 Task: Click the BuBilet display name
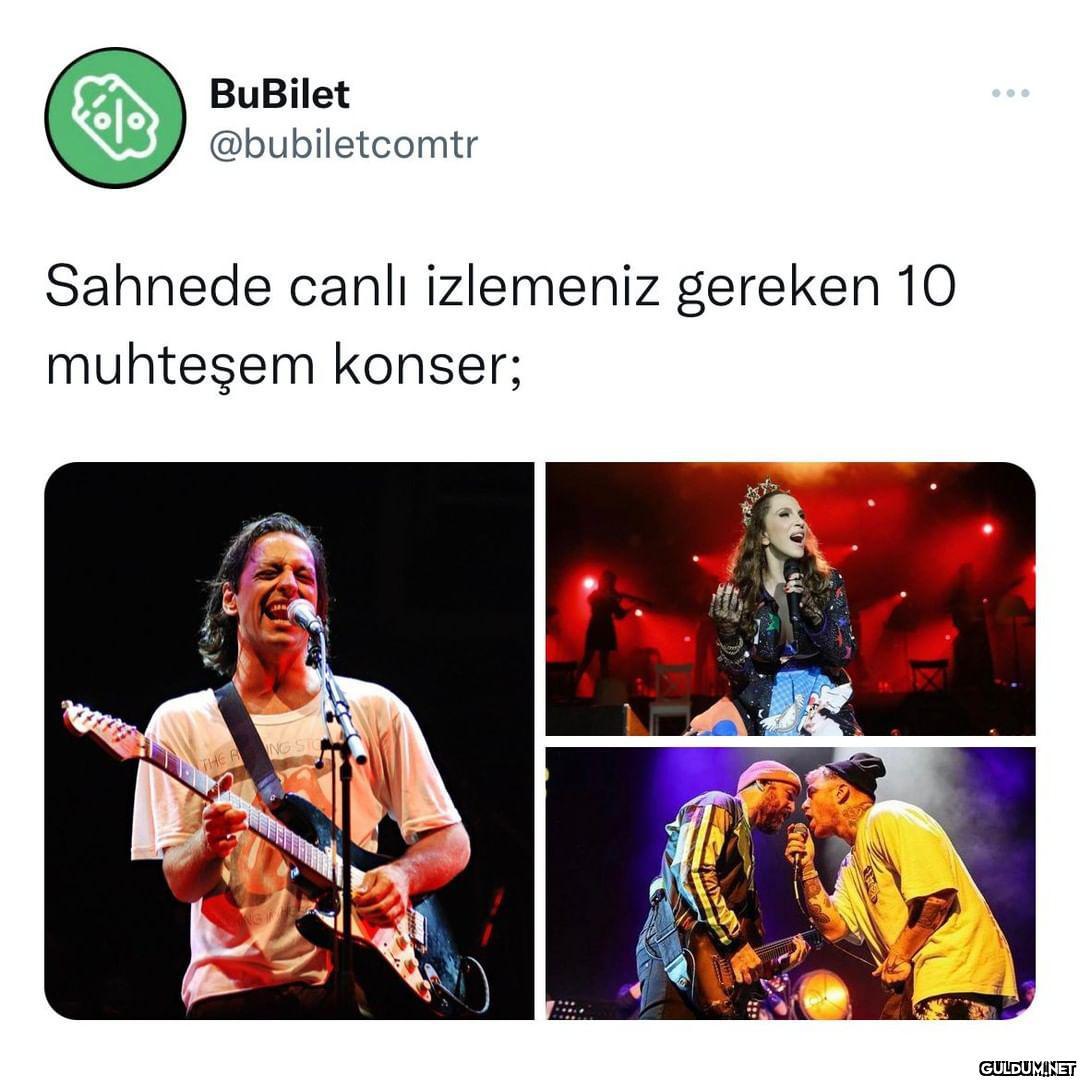pyautogui.click(x=279, y=94)
